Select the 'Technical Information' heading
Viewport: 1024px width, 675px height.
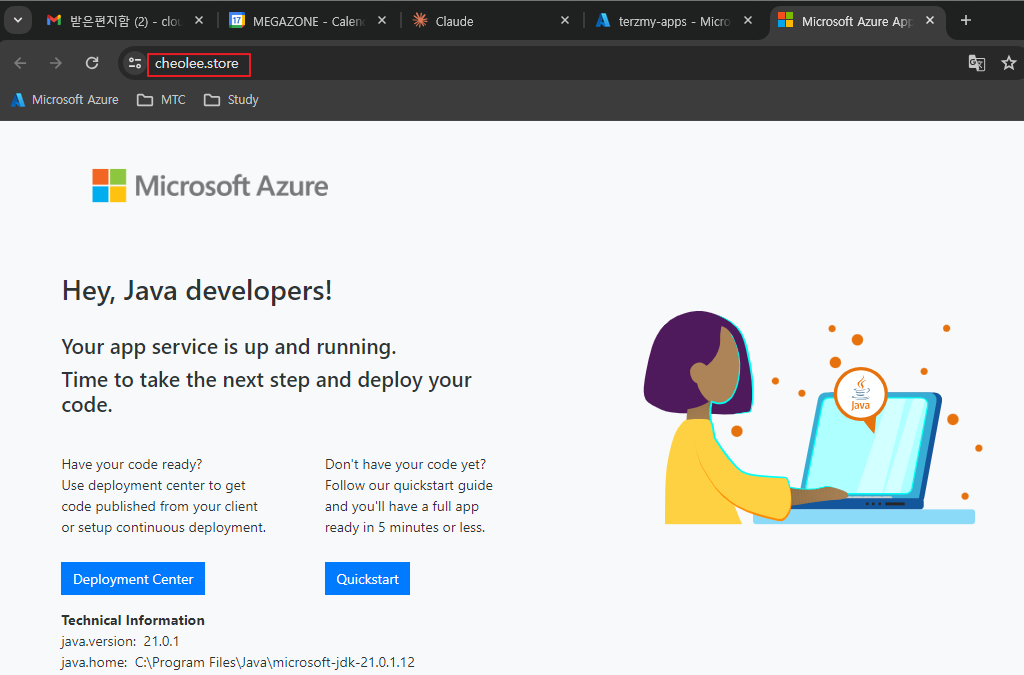(133, 620)
